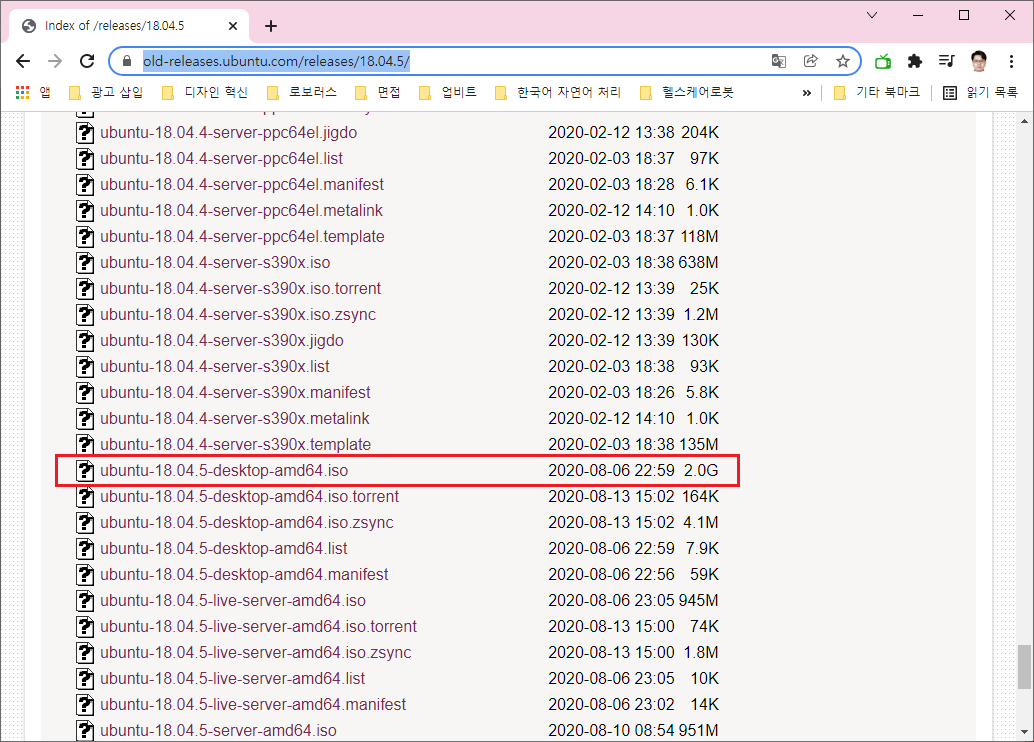Open the 기타 북마크 folder

pos(877,92)
